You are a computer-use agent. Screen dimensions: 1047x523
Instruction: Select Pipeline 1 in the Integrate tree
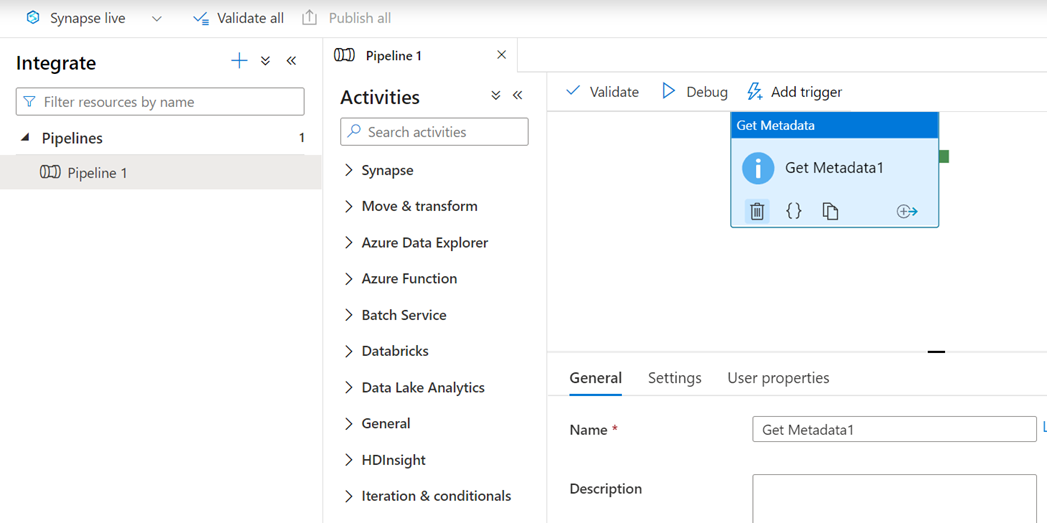(x=160, y=173)
